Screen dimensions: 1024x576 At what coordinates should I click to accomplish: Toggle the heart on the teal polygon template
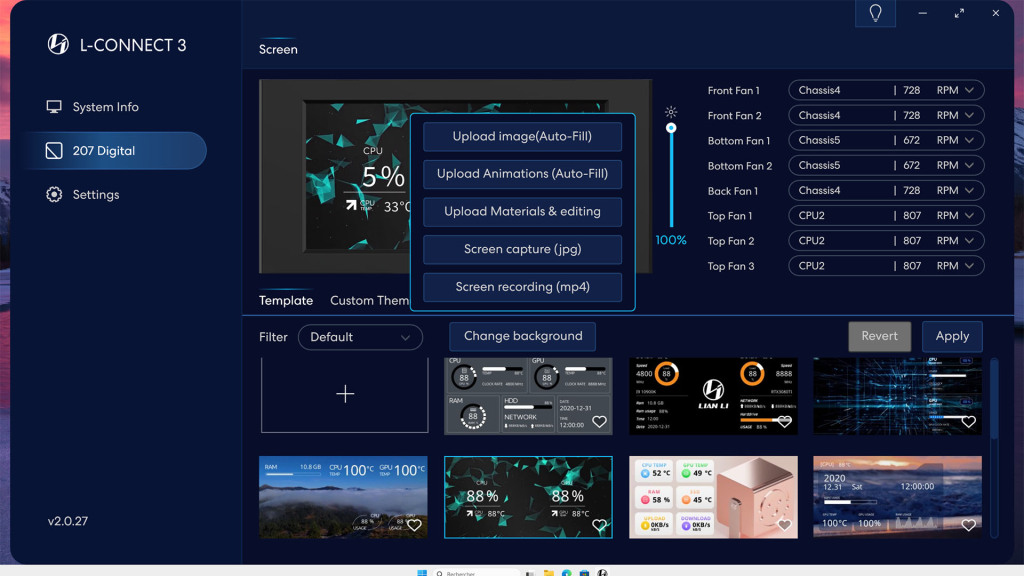[x=599, y=525]
